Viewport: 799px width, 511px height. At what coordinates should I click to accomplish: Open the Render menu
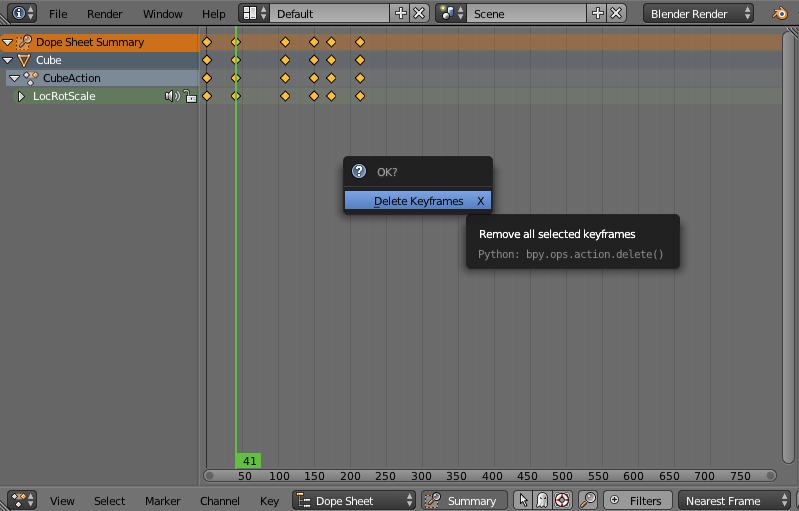(104, 14)
